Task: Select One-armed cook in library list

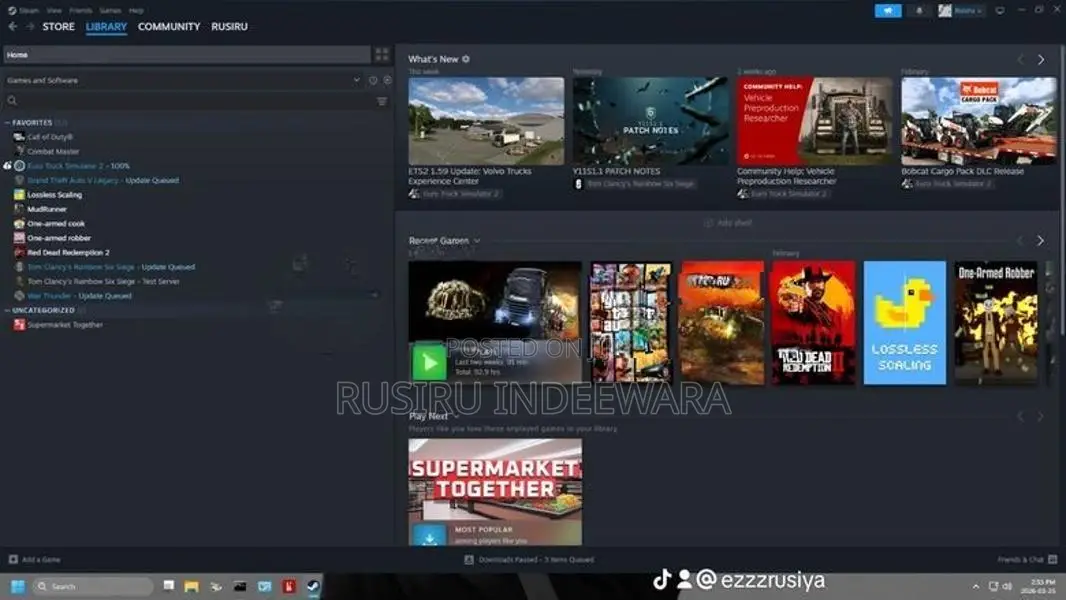Action: (56, 224)
